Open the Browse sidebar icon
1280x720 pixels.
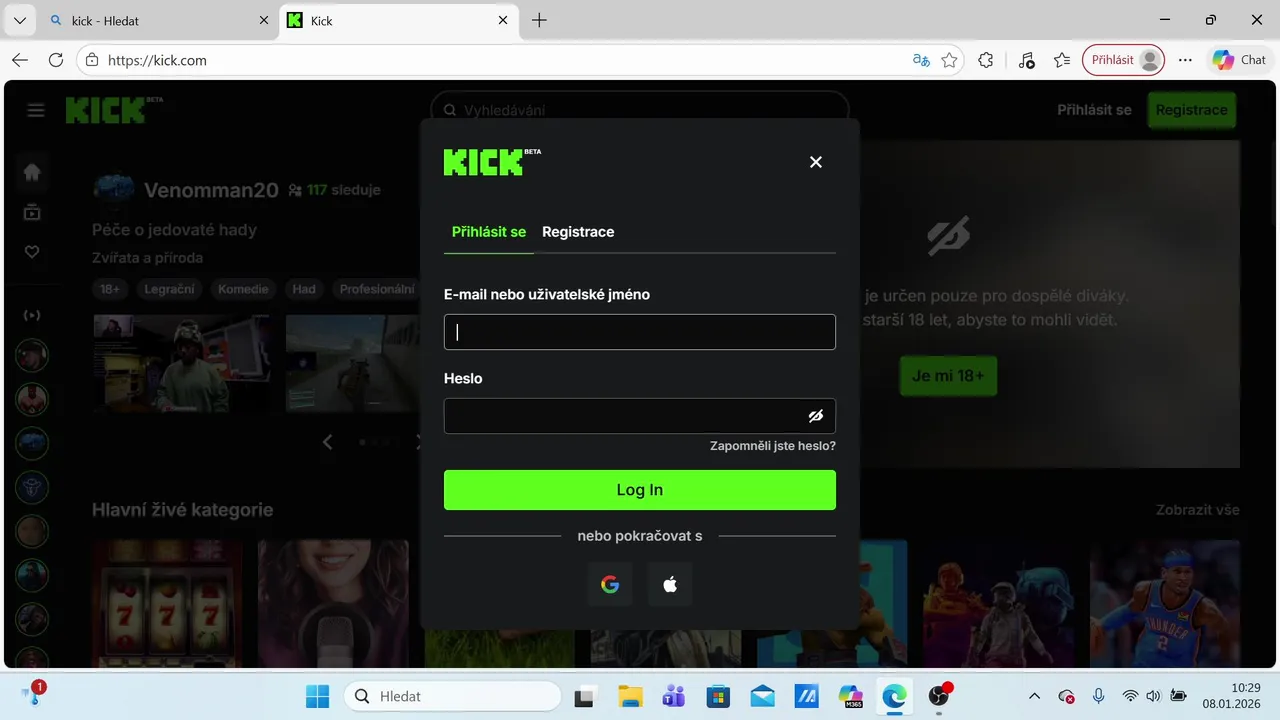coord(32,212)
